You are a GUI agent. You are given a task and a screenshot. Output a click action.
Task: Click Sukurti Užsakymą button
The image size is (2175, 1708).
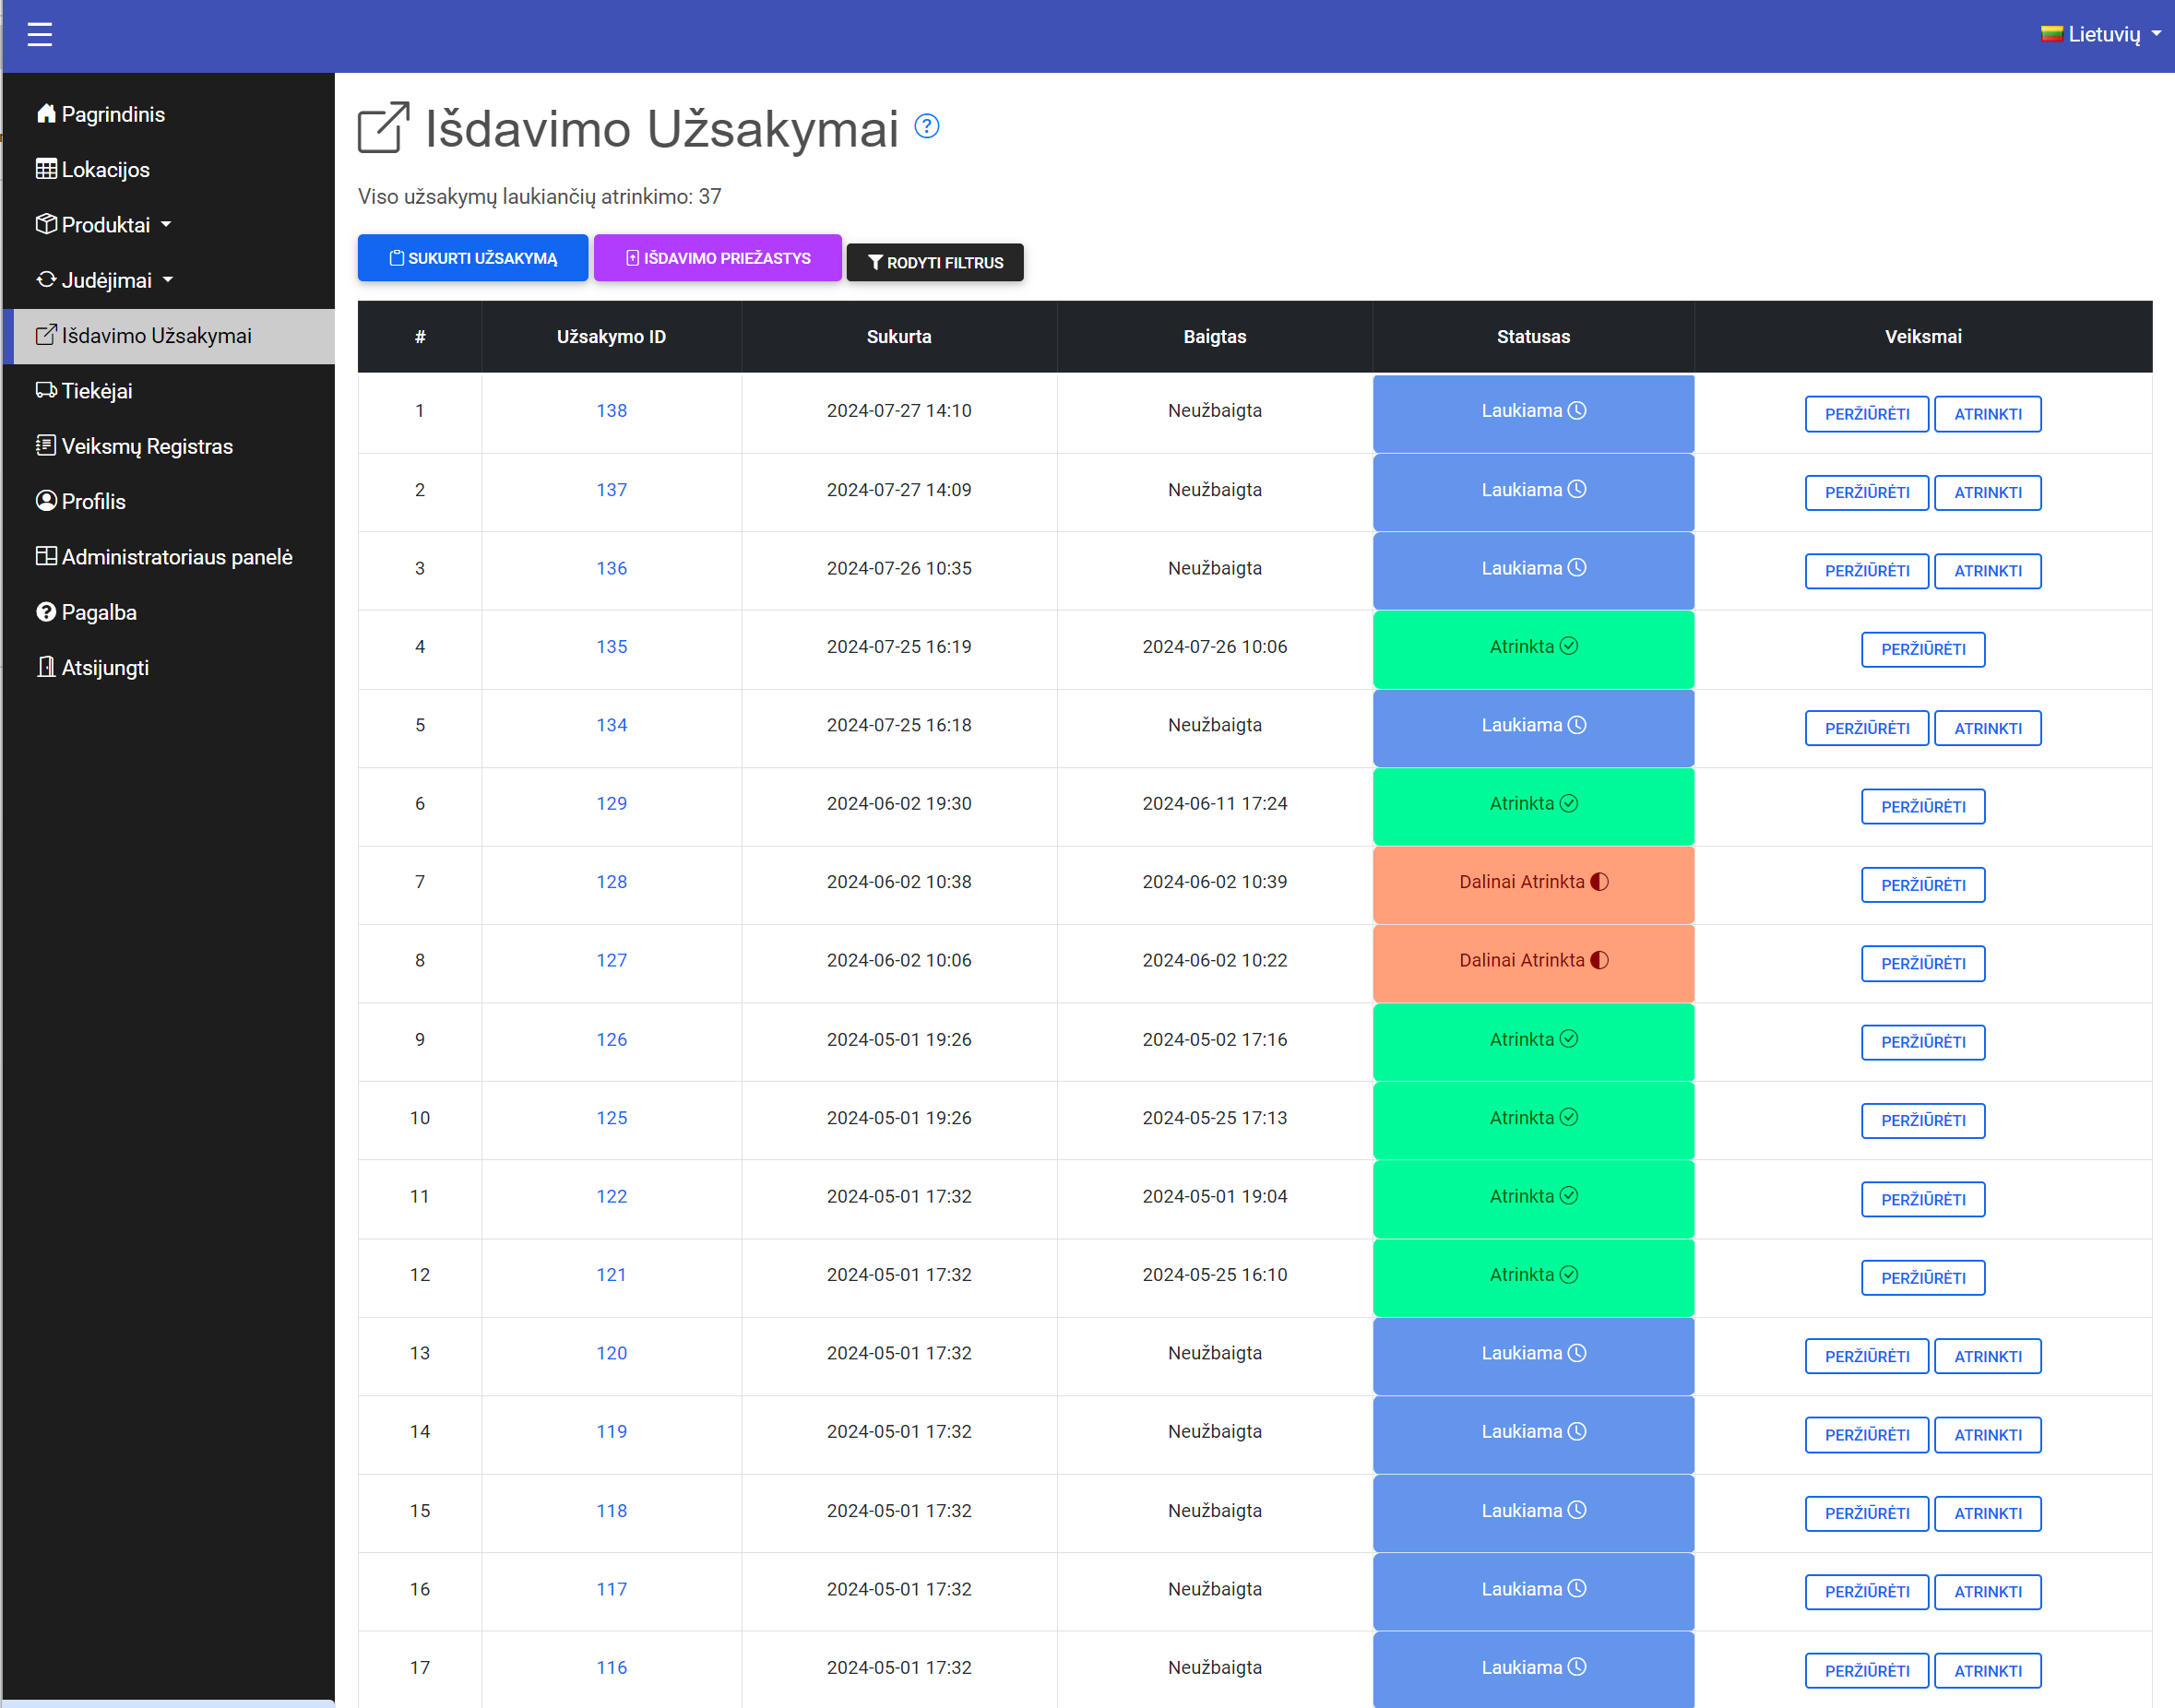[x=473, y=258]
